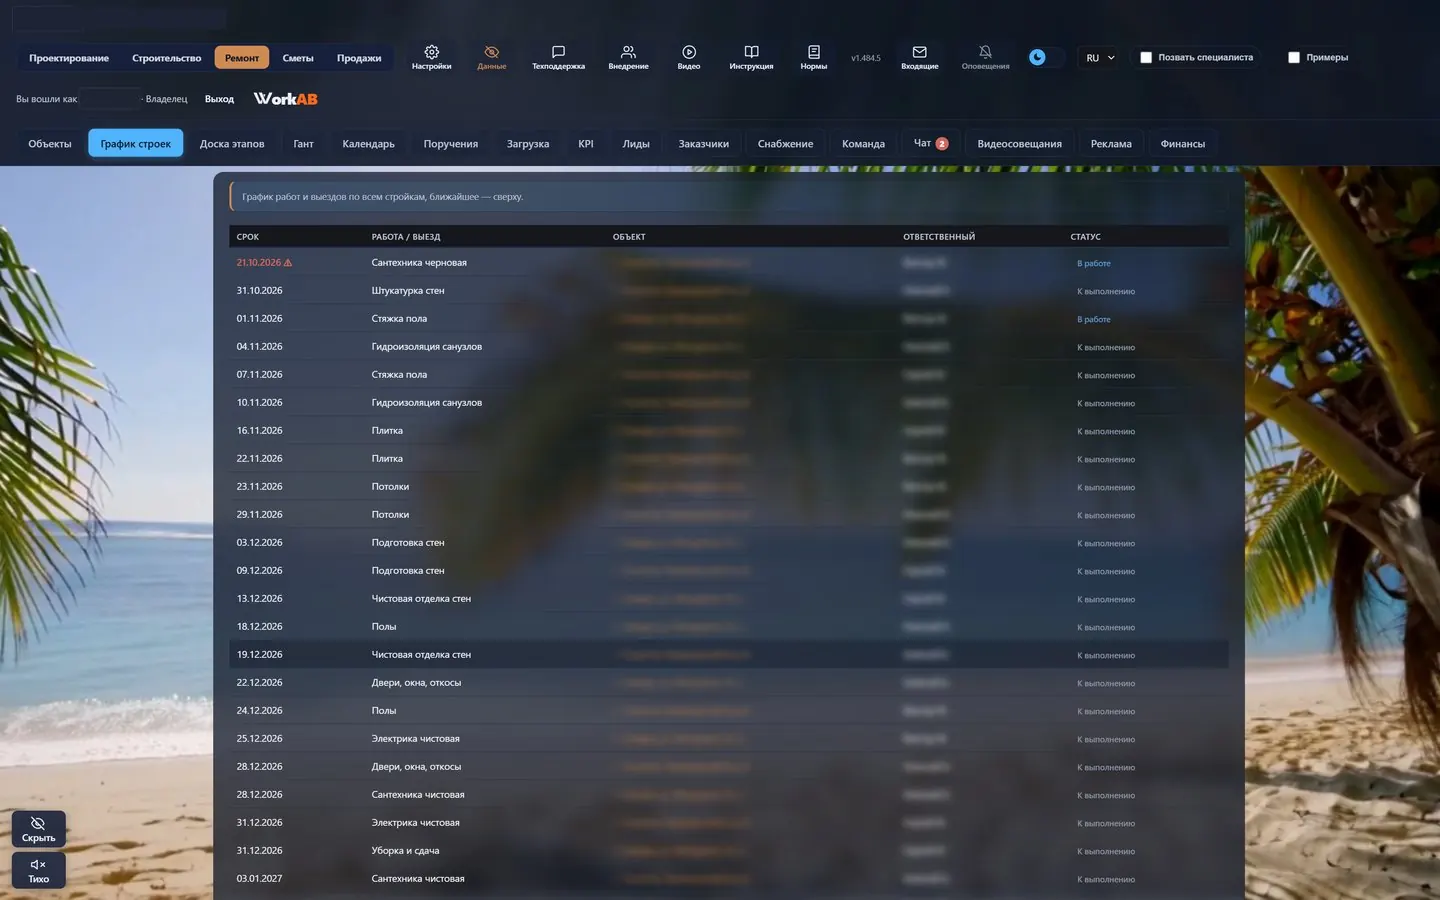Open Техподдержка chat icon
The width and height of the screenshot is (1440, 900).
click(x=558, y=57)
